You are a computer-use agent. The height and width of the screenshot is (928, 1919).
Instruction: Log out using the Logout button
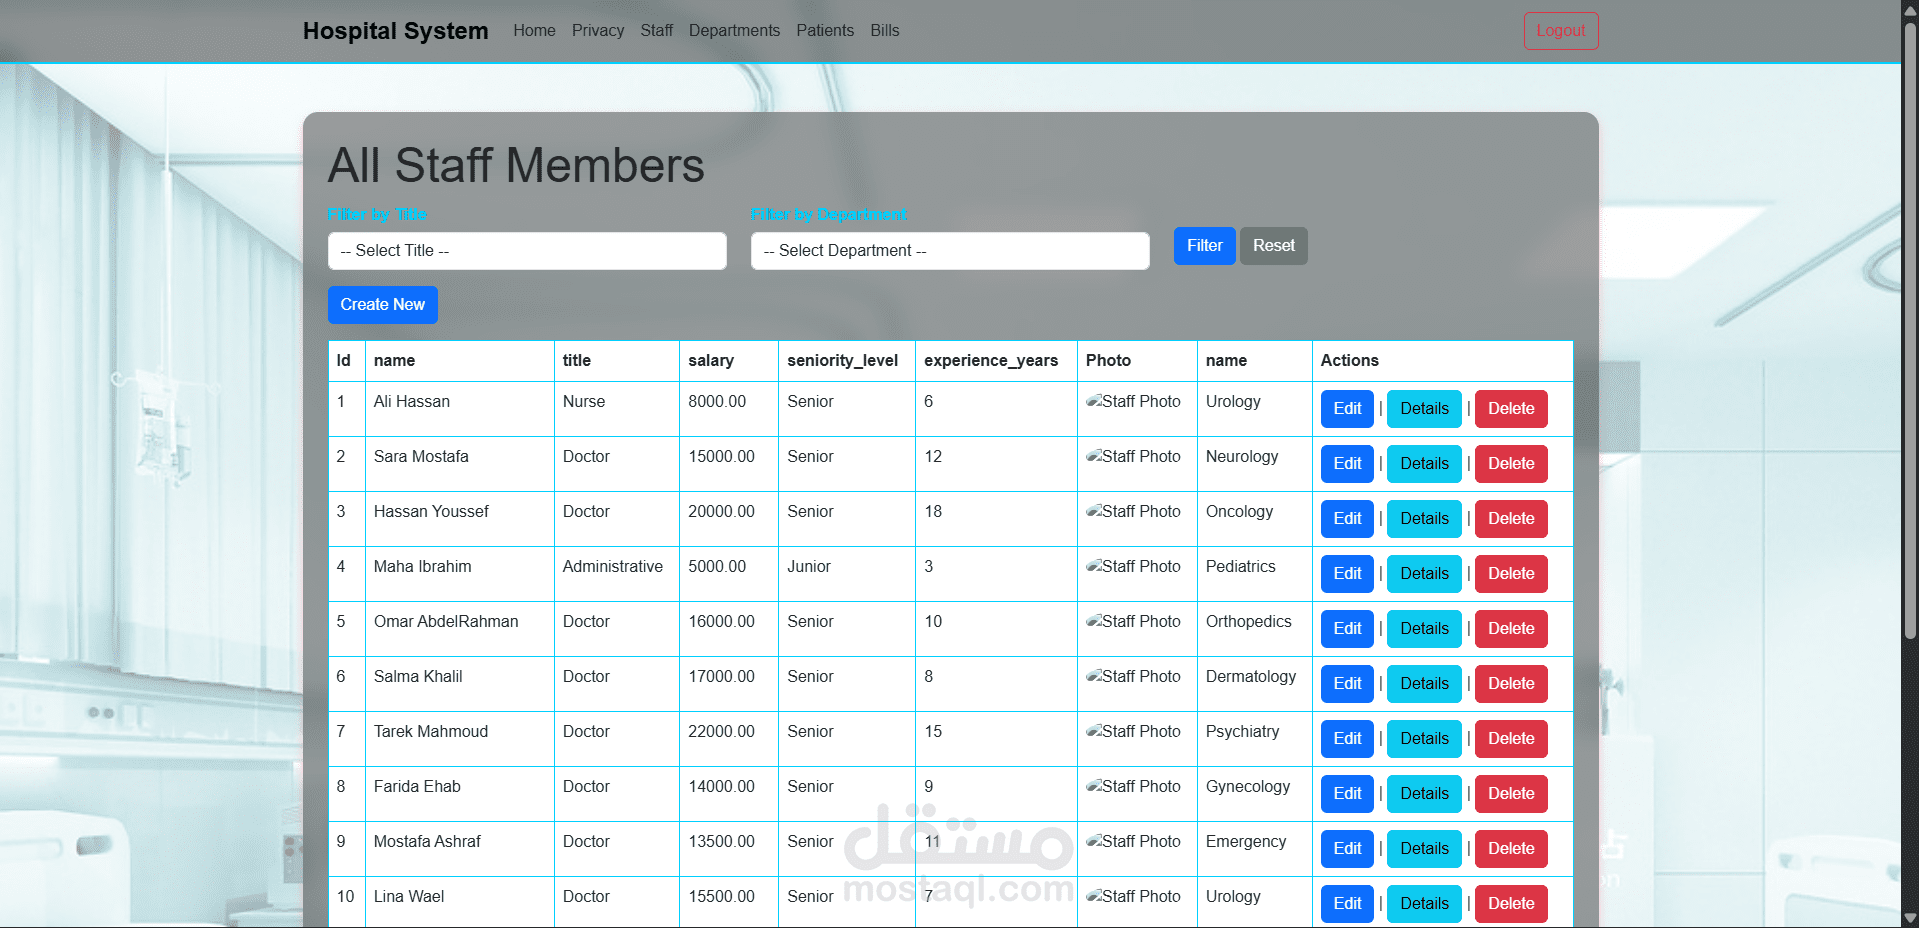pos(1560,31)
